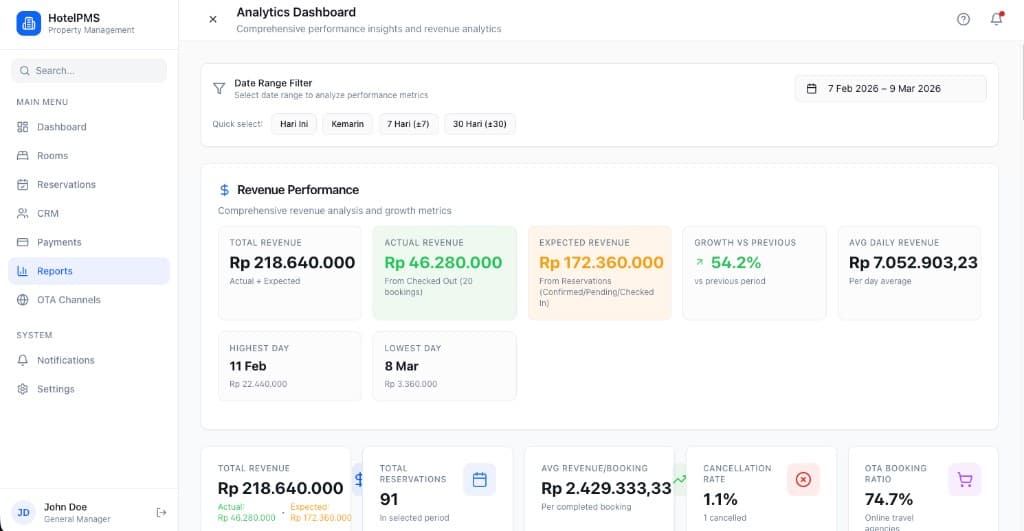1024x531 pixels.
Task: Open the notification bell in header
Action: [996, 19]
